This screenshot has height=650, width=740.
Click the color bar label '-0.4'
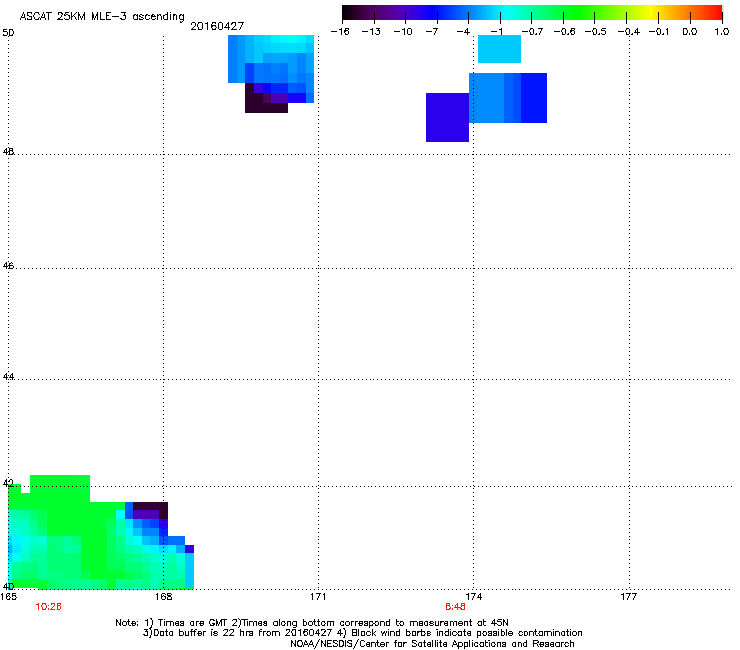point(629,32)
